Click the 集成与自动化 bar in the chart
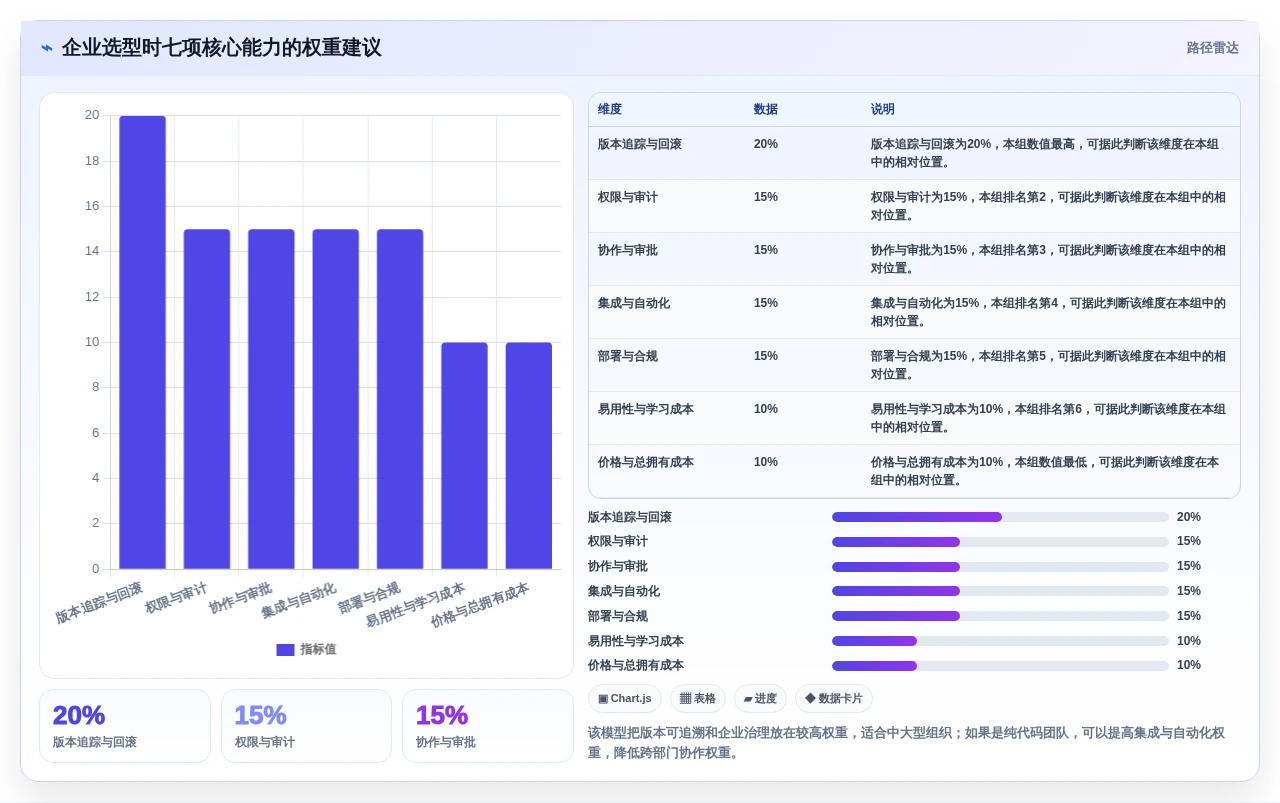This screenshot has width=1280, height=803. pyautogui.click(x=336, y=400)
